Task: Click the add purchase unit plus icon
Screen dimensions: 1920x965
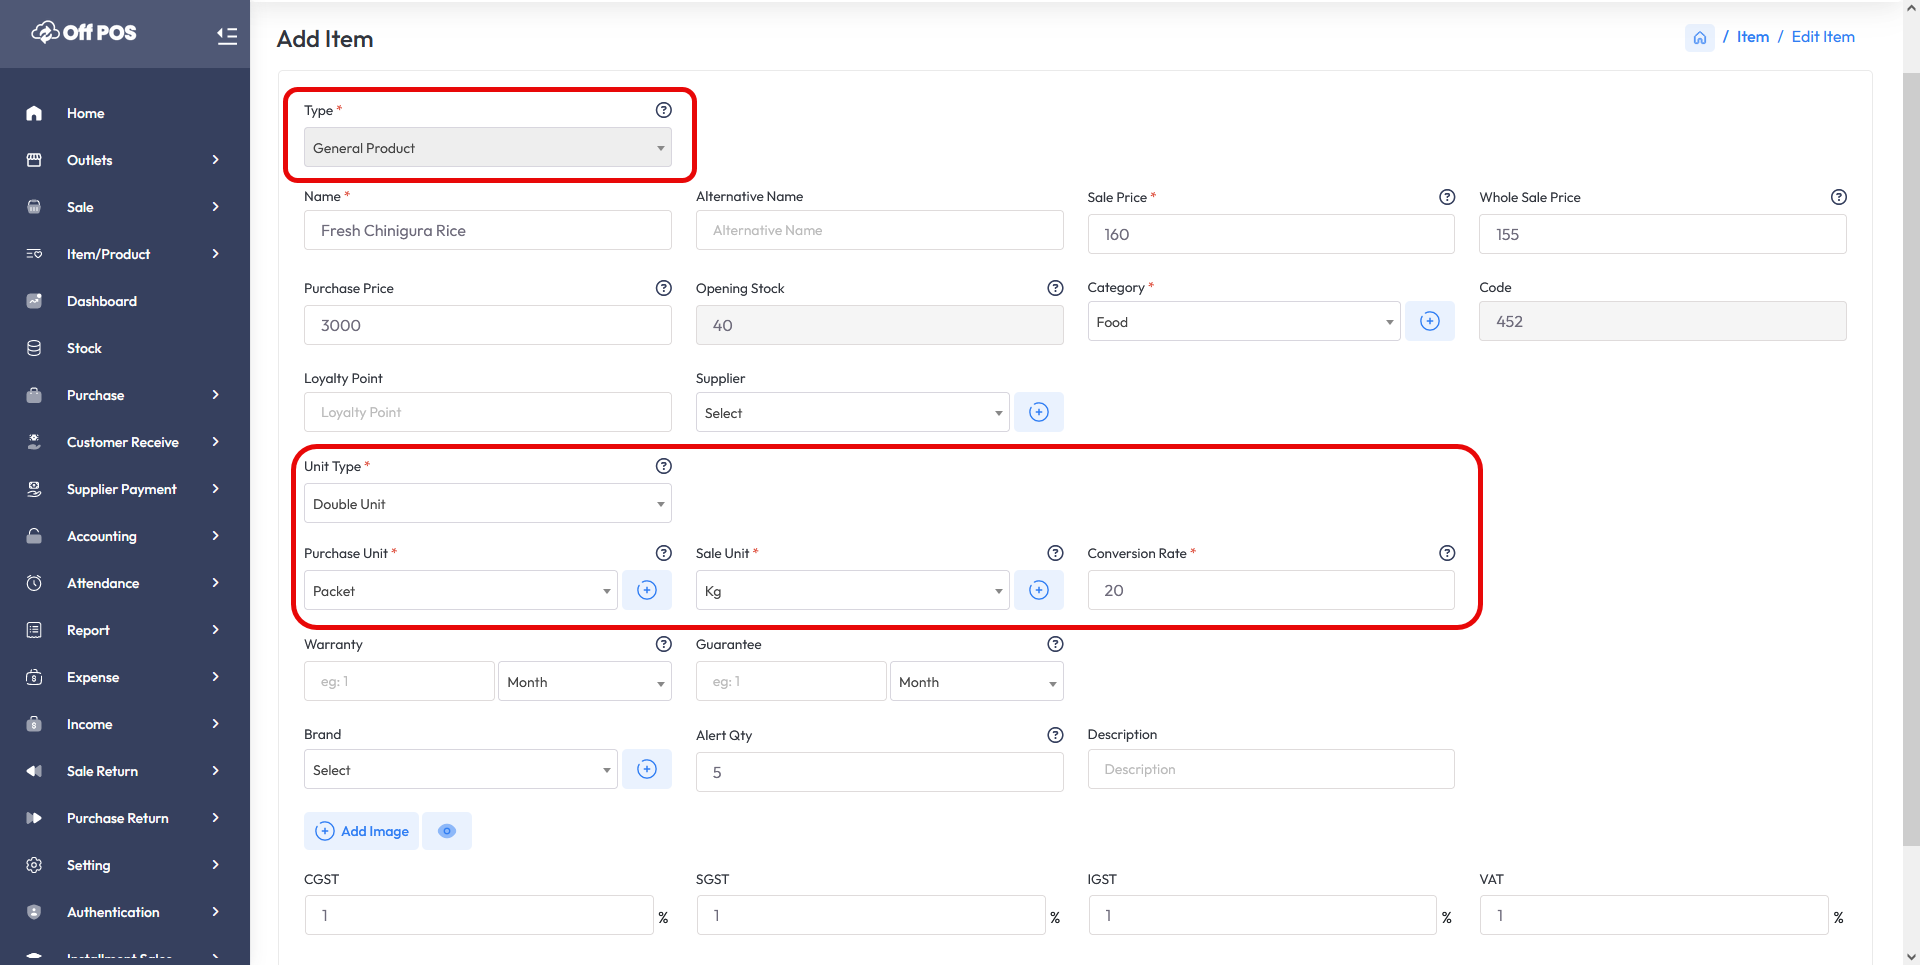Action: point(646,590)
